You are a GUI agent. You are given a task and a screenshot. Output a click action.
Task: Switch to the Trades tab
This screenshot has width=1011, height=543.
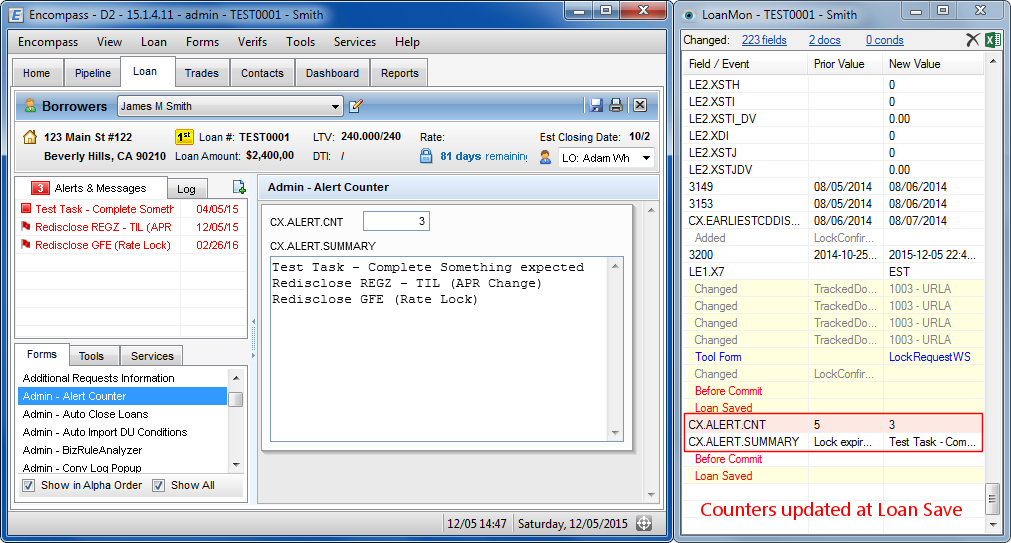202,73
